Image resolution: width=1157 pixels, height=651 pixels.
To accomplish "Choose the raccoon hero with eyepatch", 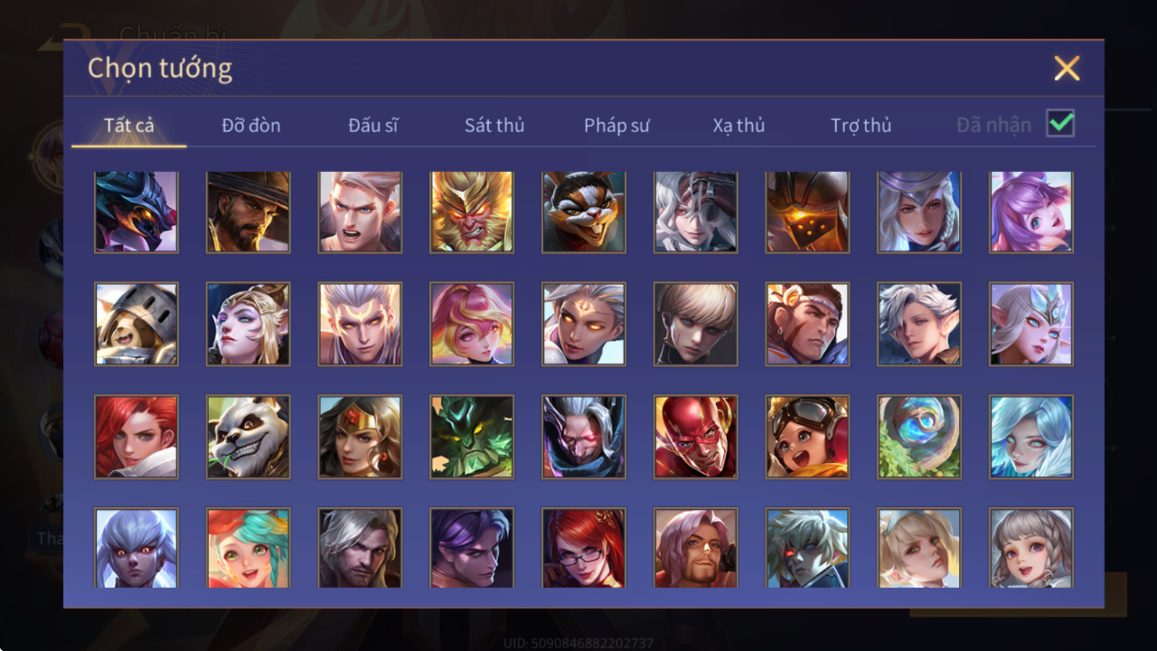I will click(x=584, y=212).
